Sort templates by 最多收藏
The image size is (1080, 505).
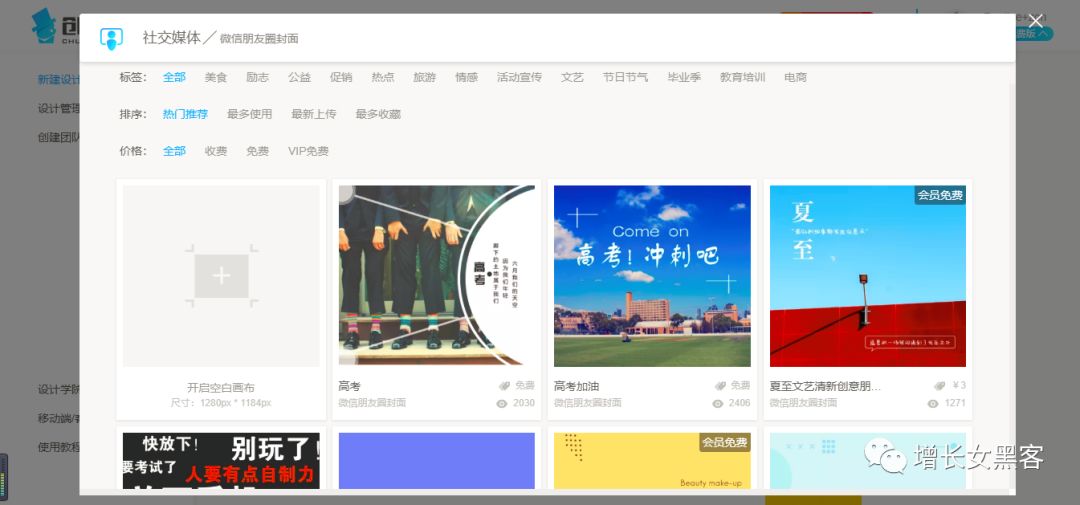point(378,114)
